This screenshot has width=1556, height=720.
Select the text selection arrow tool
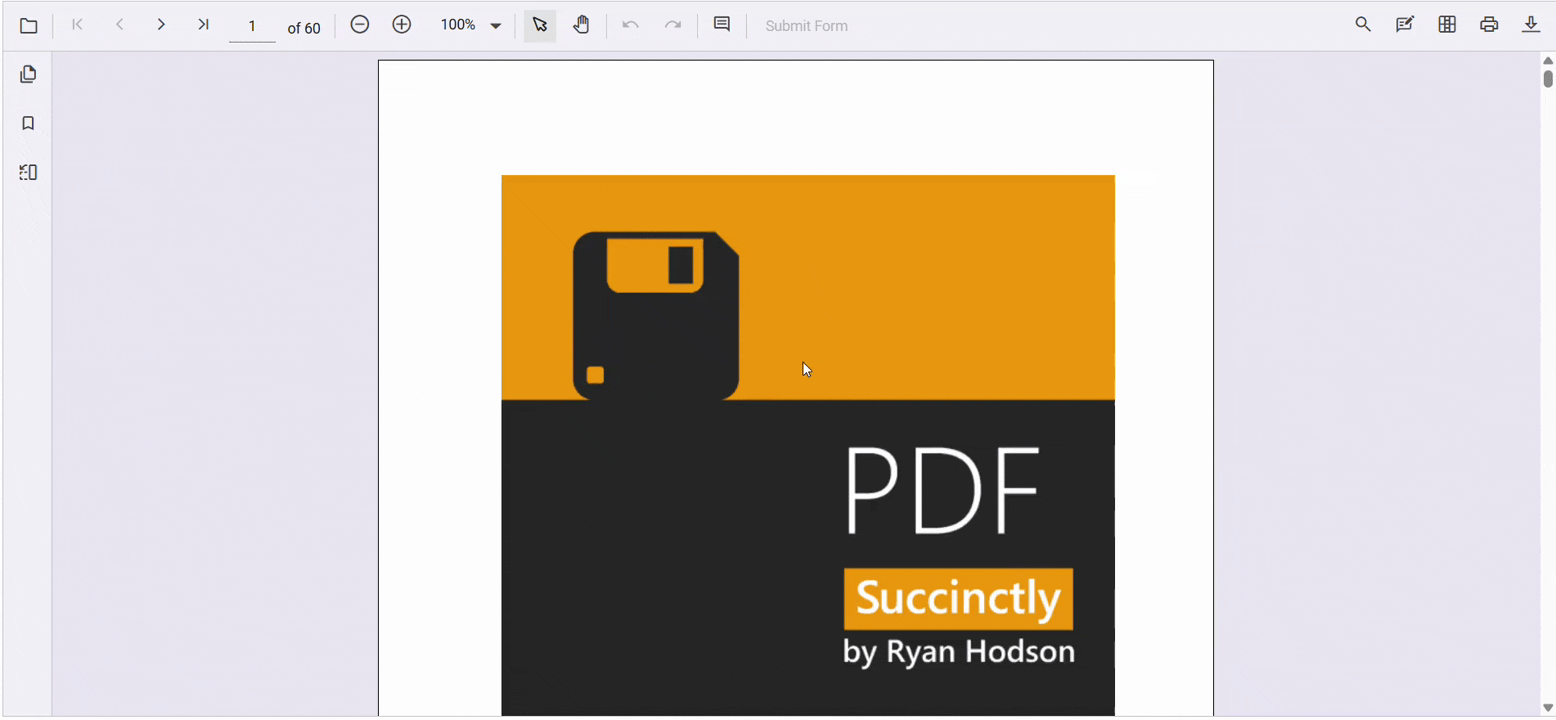539,25
